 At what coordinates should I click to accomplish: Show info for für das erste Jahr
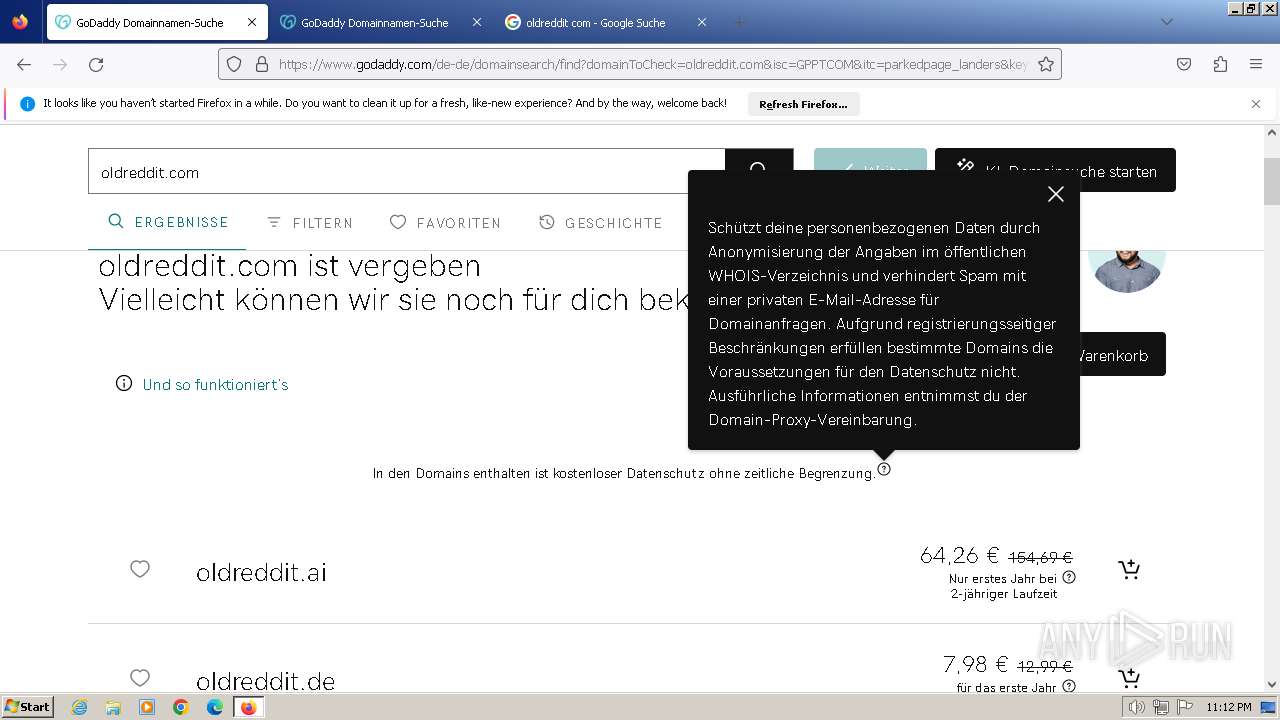(1069, 686)
